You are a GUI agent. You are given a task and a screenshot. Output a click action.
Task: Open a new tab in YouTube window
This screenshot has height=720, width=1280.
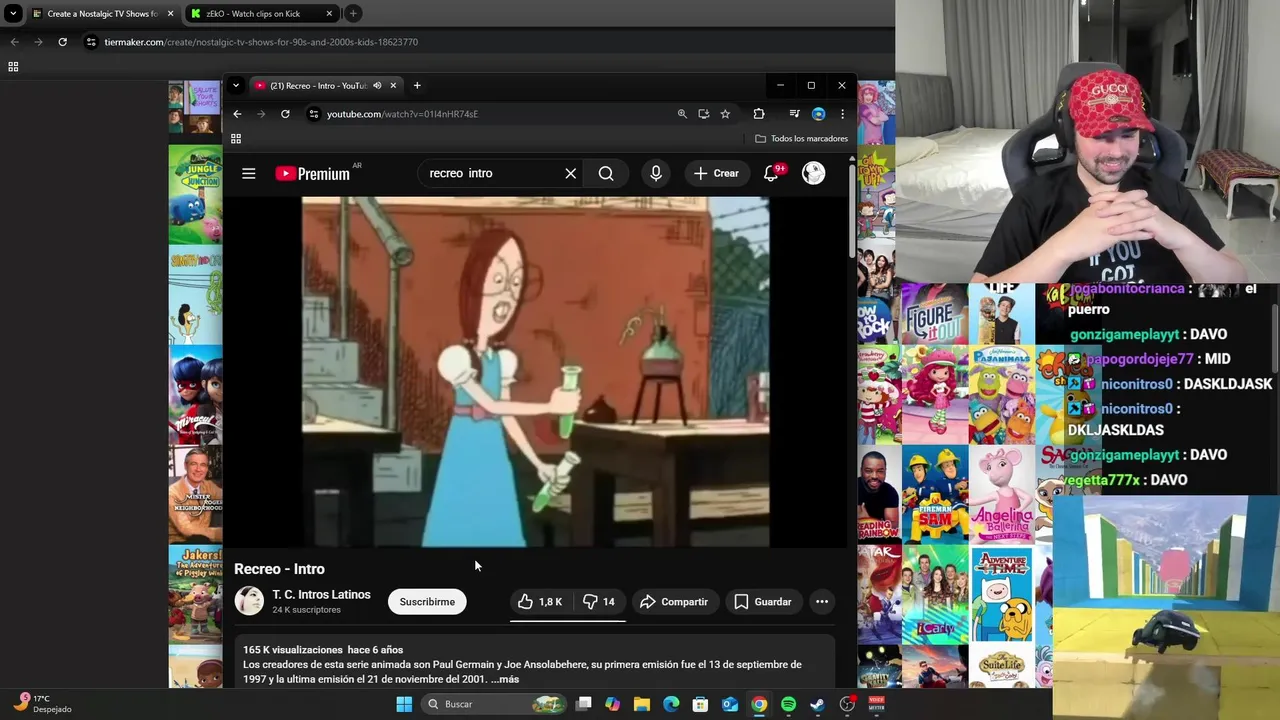coord(417,86)
